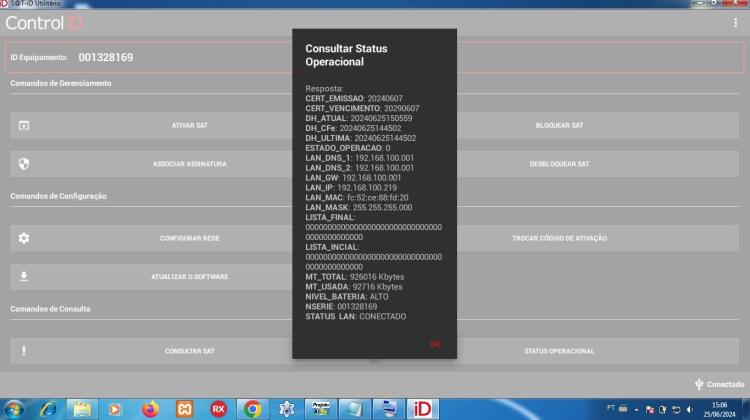This screenshot has height=420, width=750.
Task: Click the Comandos de Gerenciamento heading
Action: click(61, 83)
